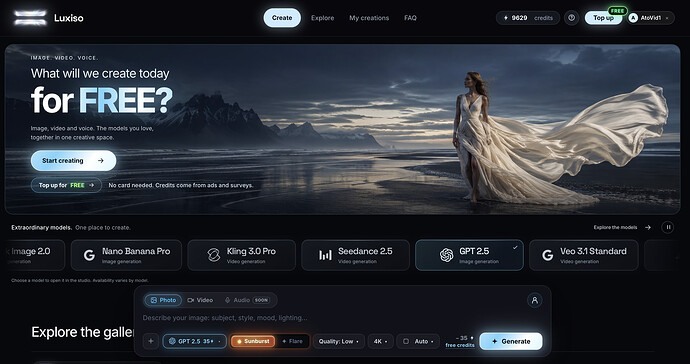Select the Audio mode tab marked SOON

(x=247, y=300)
